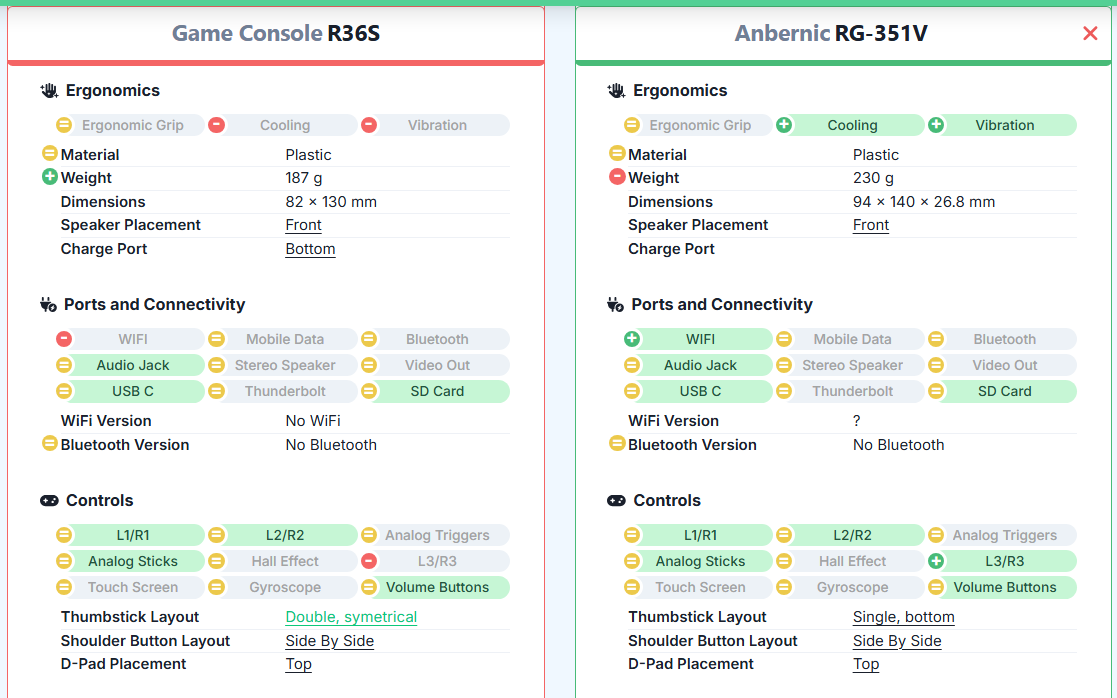Select the R36S Hall Effect feature badge
This screenshot has height=698, width=1117.
[x=285, y=561]
